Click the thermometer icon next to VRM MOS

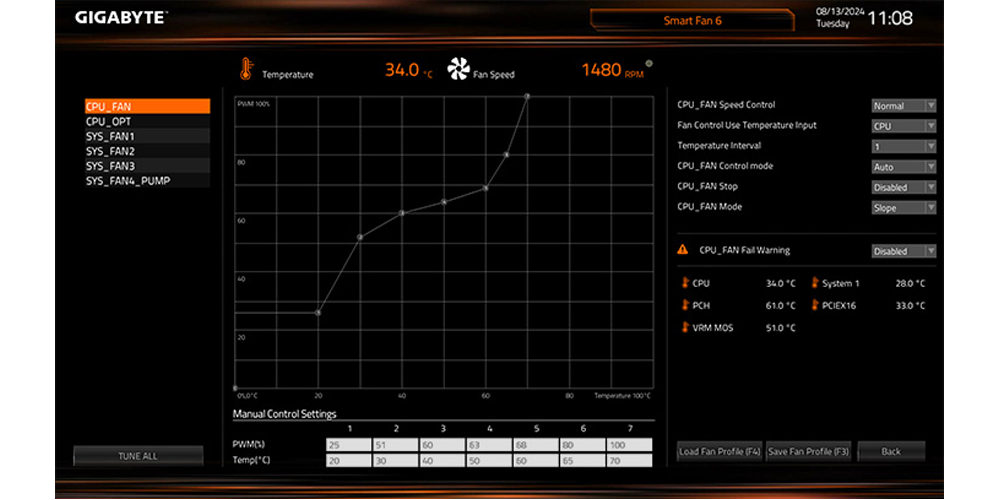pos(686,327)
